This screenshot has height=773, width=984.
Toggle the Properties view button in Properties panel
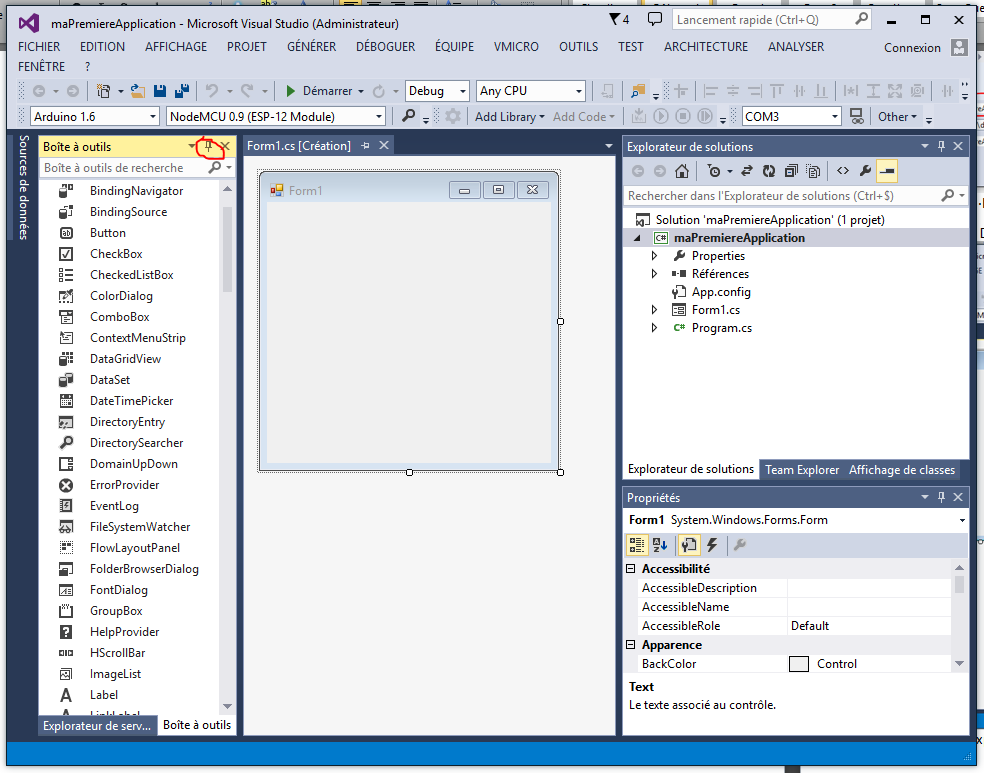[x=688, y=545]
